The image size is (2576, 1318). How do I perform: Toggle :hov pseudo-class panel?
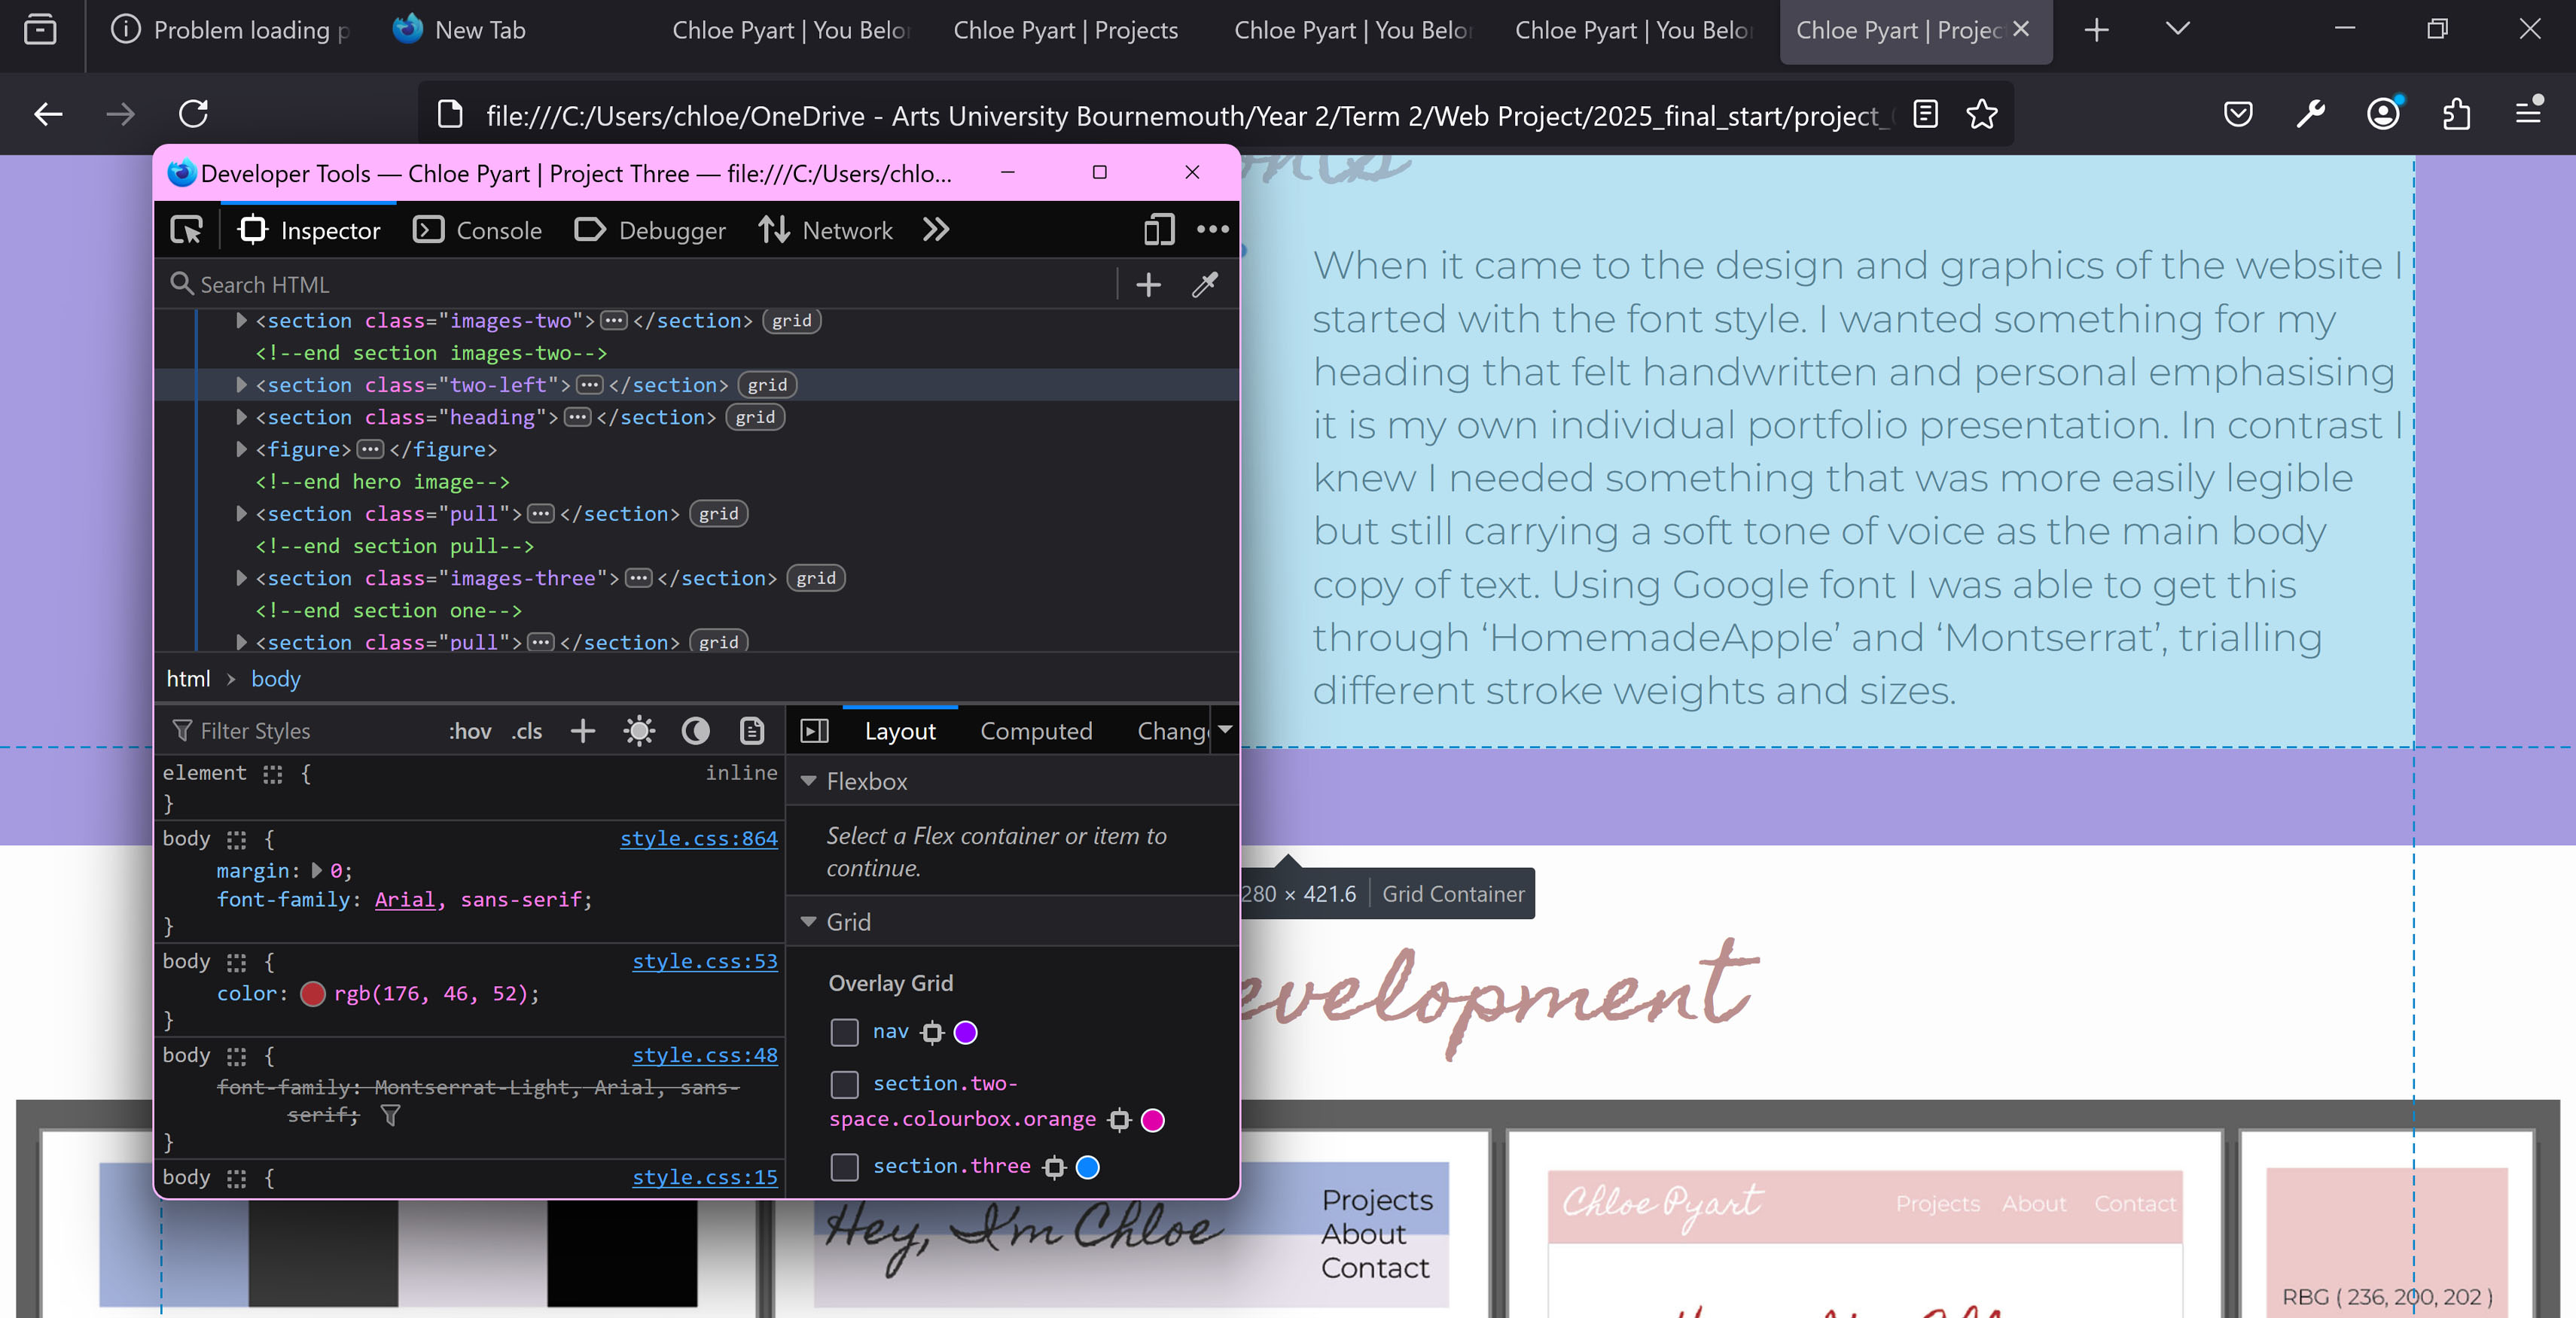coord(470,731)
